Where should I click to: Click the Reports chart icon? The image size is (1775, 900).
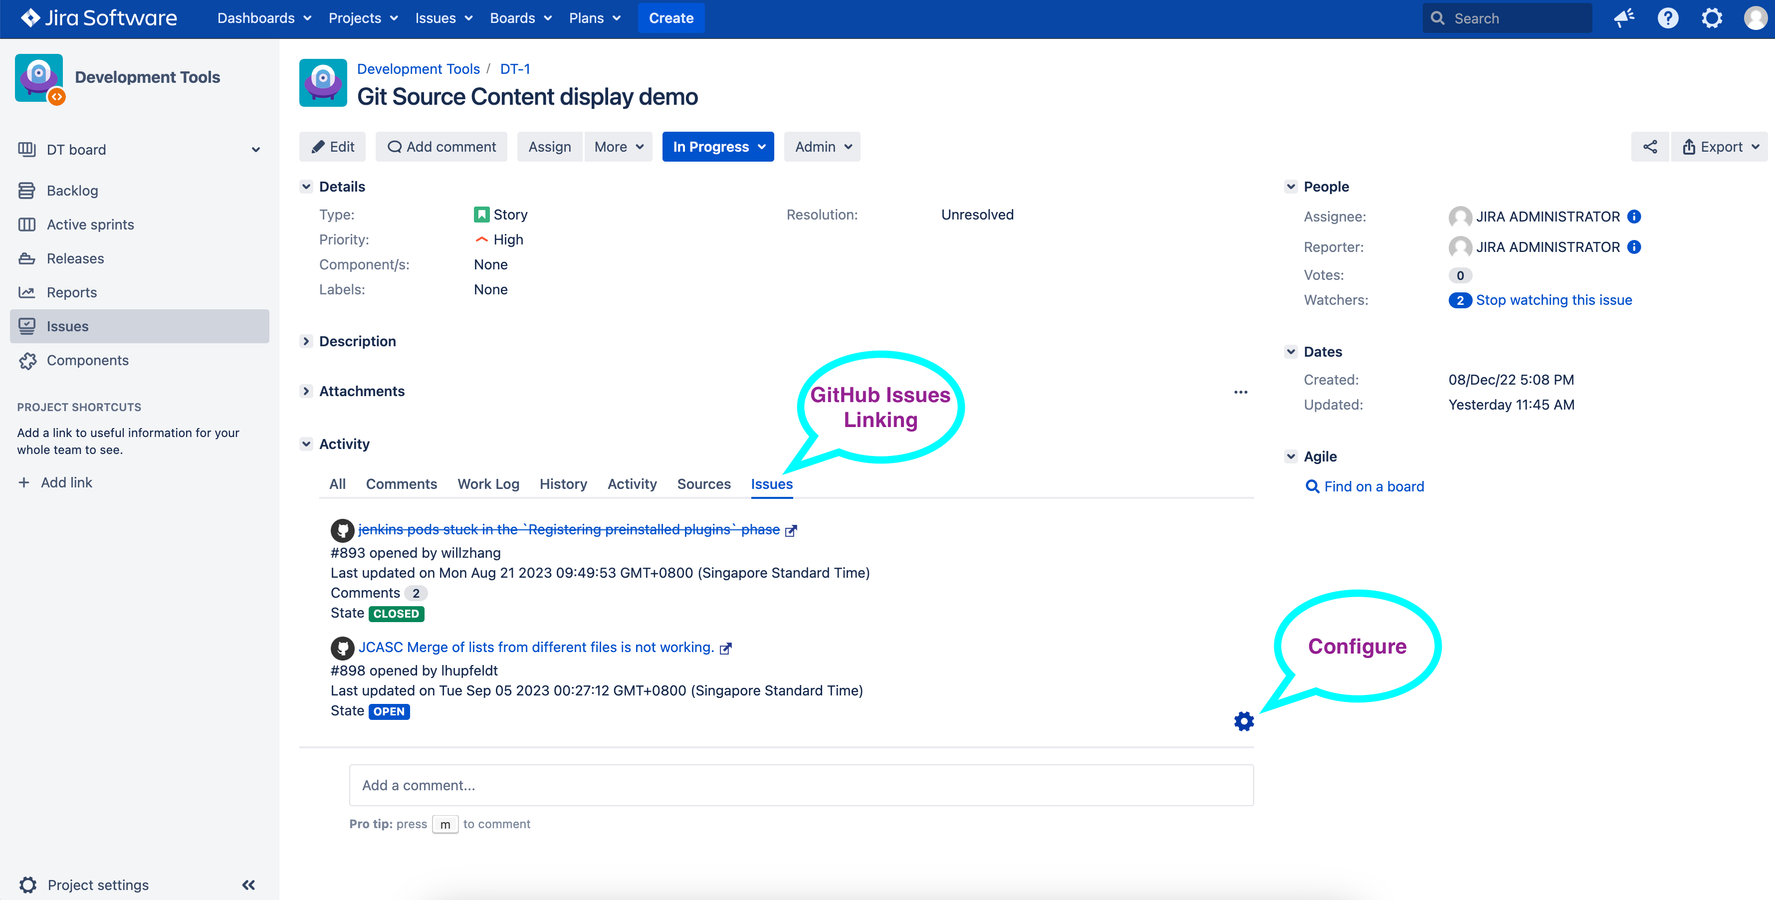(x=27, y=292)
